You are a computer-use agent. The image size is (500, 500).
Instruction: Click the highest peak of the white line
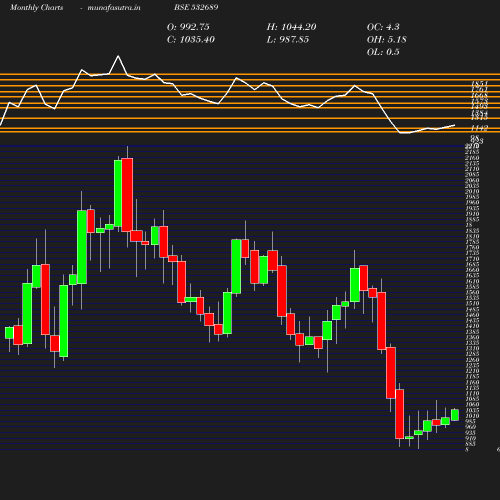118,56
